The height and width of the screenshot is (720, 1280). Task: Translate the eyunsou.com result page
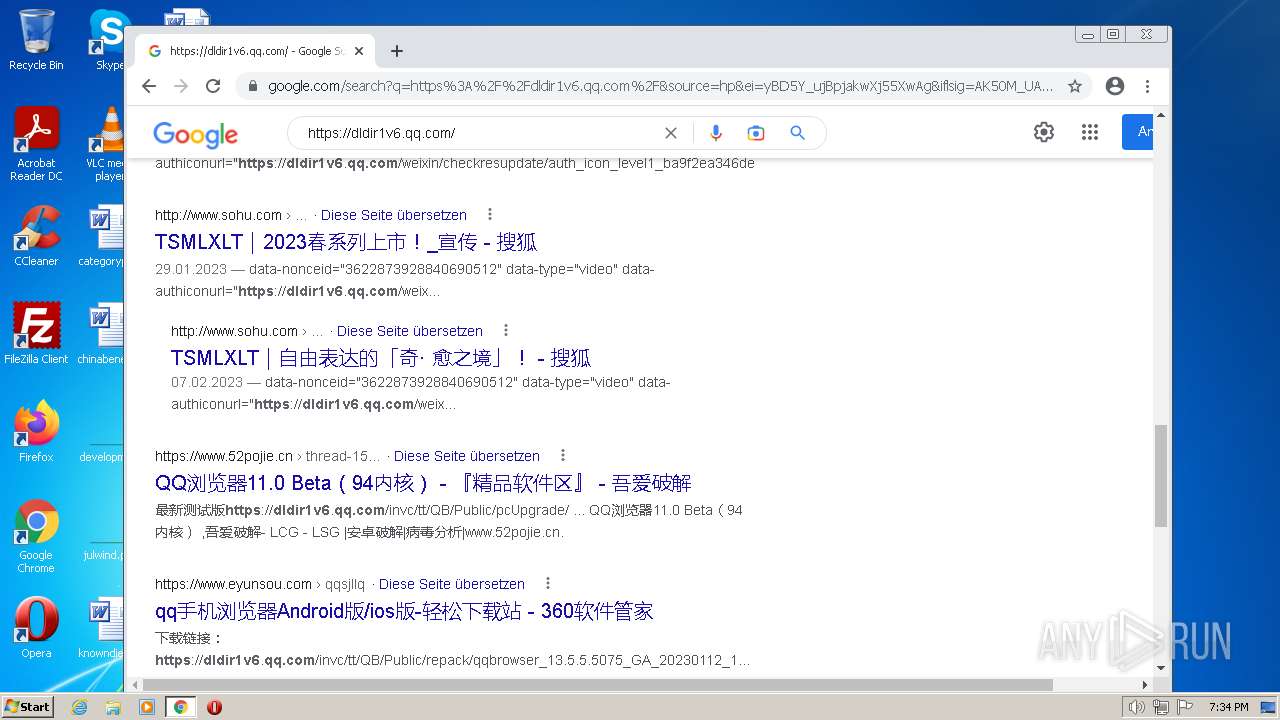452,584
